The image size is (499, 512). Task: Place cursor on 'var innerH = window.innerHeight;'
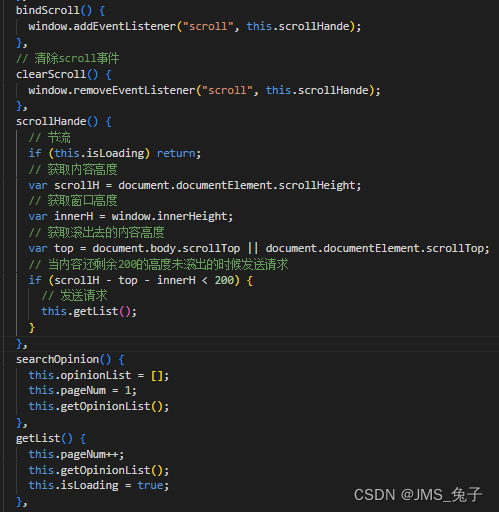coord(131,216)
